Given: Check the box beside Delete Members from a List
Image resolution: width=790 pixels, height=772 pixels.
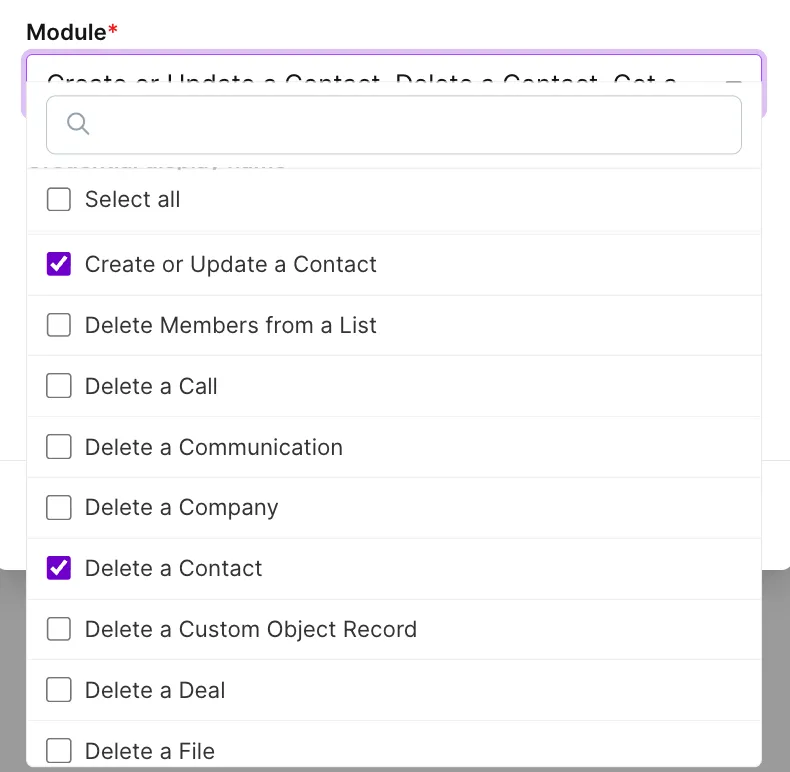Looking at the screenshot, I should tap(59, 325).
